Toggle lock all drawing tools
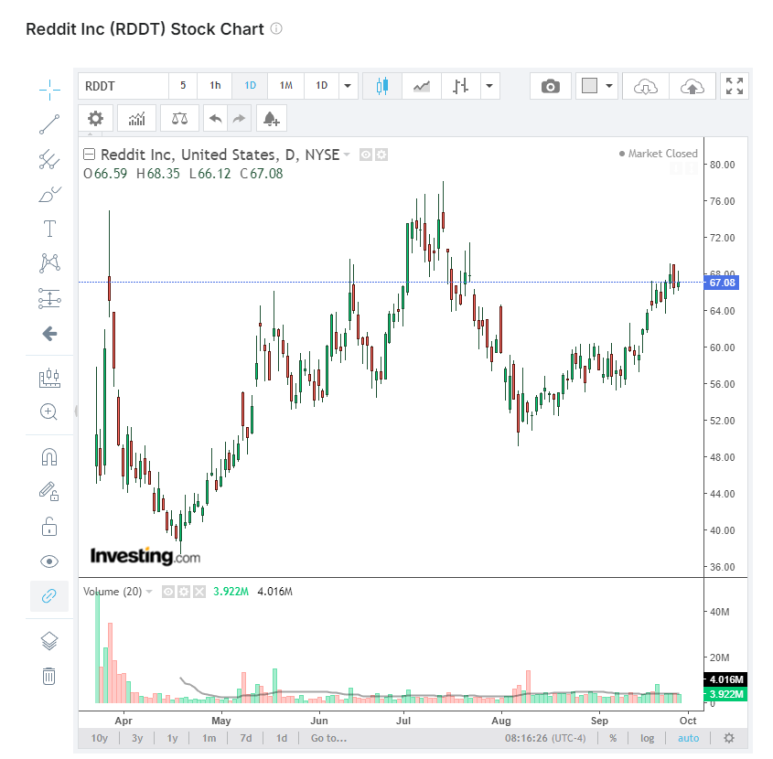The width and height of the screenshot is (773, 759). pos(49,526)
